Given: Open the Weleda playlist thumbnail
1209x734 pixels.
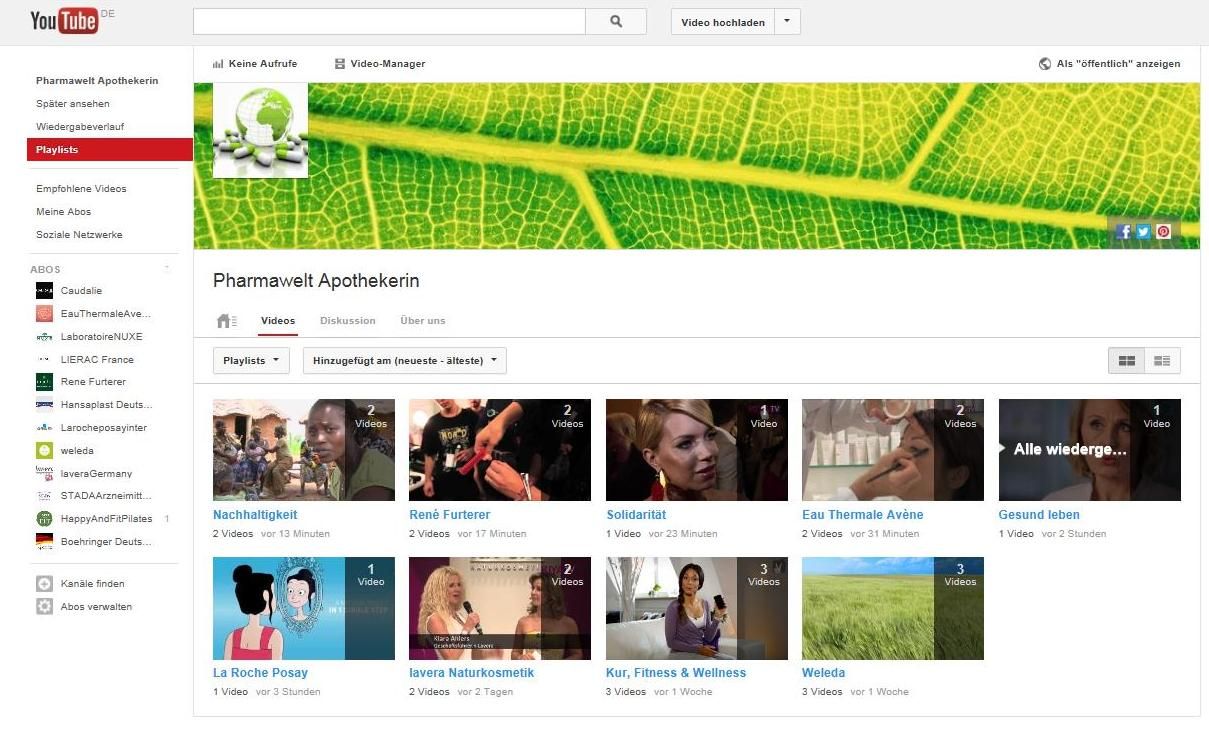Looking at the screenshot, I should pyautogui.click(x=893, y=608).
